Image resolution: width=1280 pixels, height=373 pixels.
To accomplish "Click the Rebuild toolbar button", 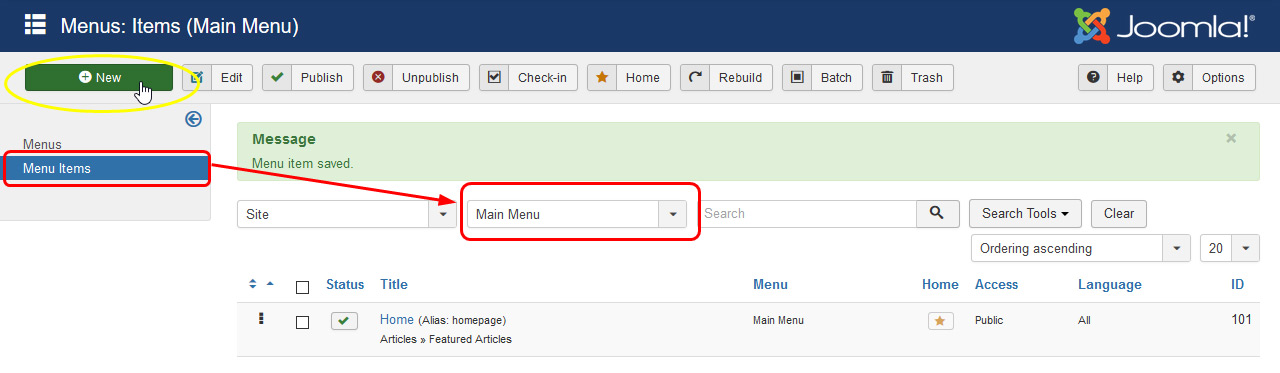I will pos(726,77).
